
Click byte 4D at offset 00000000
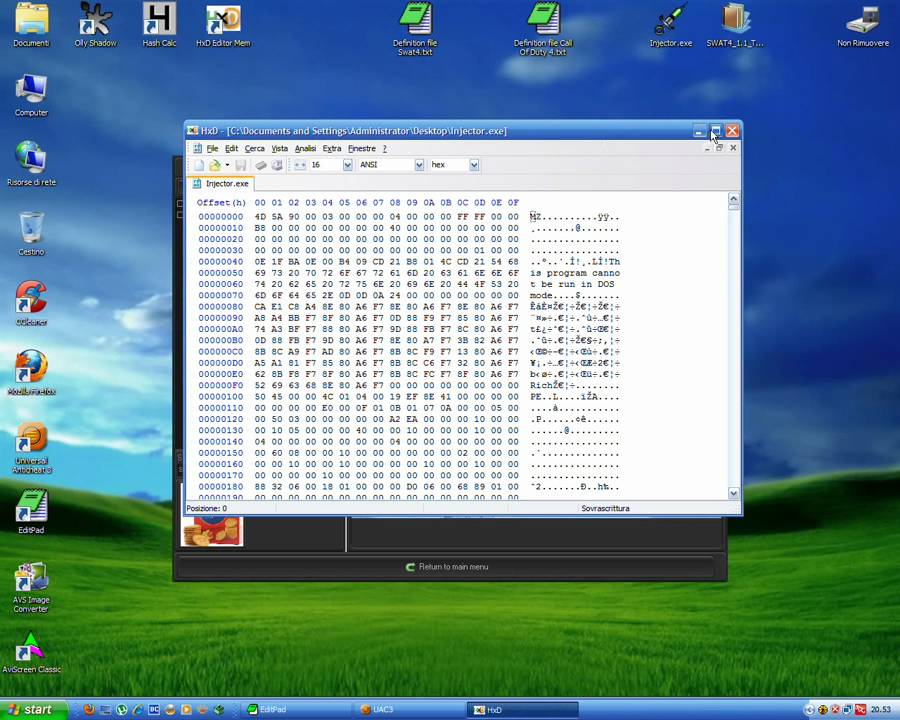[x=260, y=217]
